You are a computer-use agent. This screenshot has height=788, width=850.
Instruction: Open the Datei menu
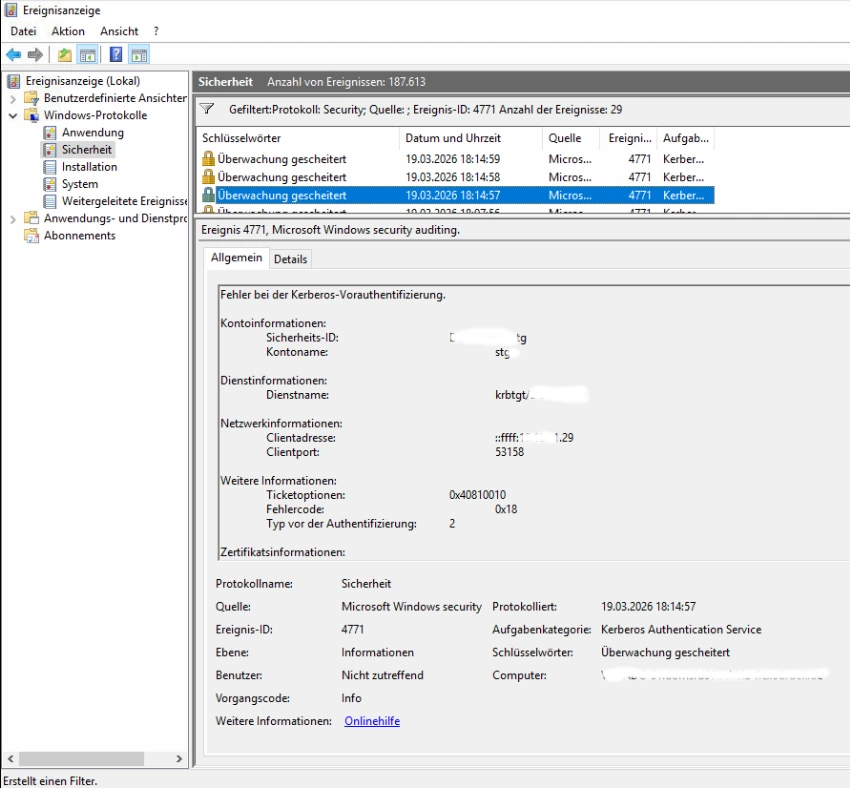click(23, 31)
